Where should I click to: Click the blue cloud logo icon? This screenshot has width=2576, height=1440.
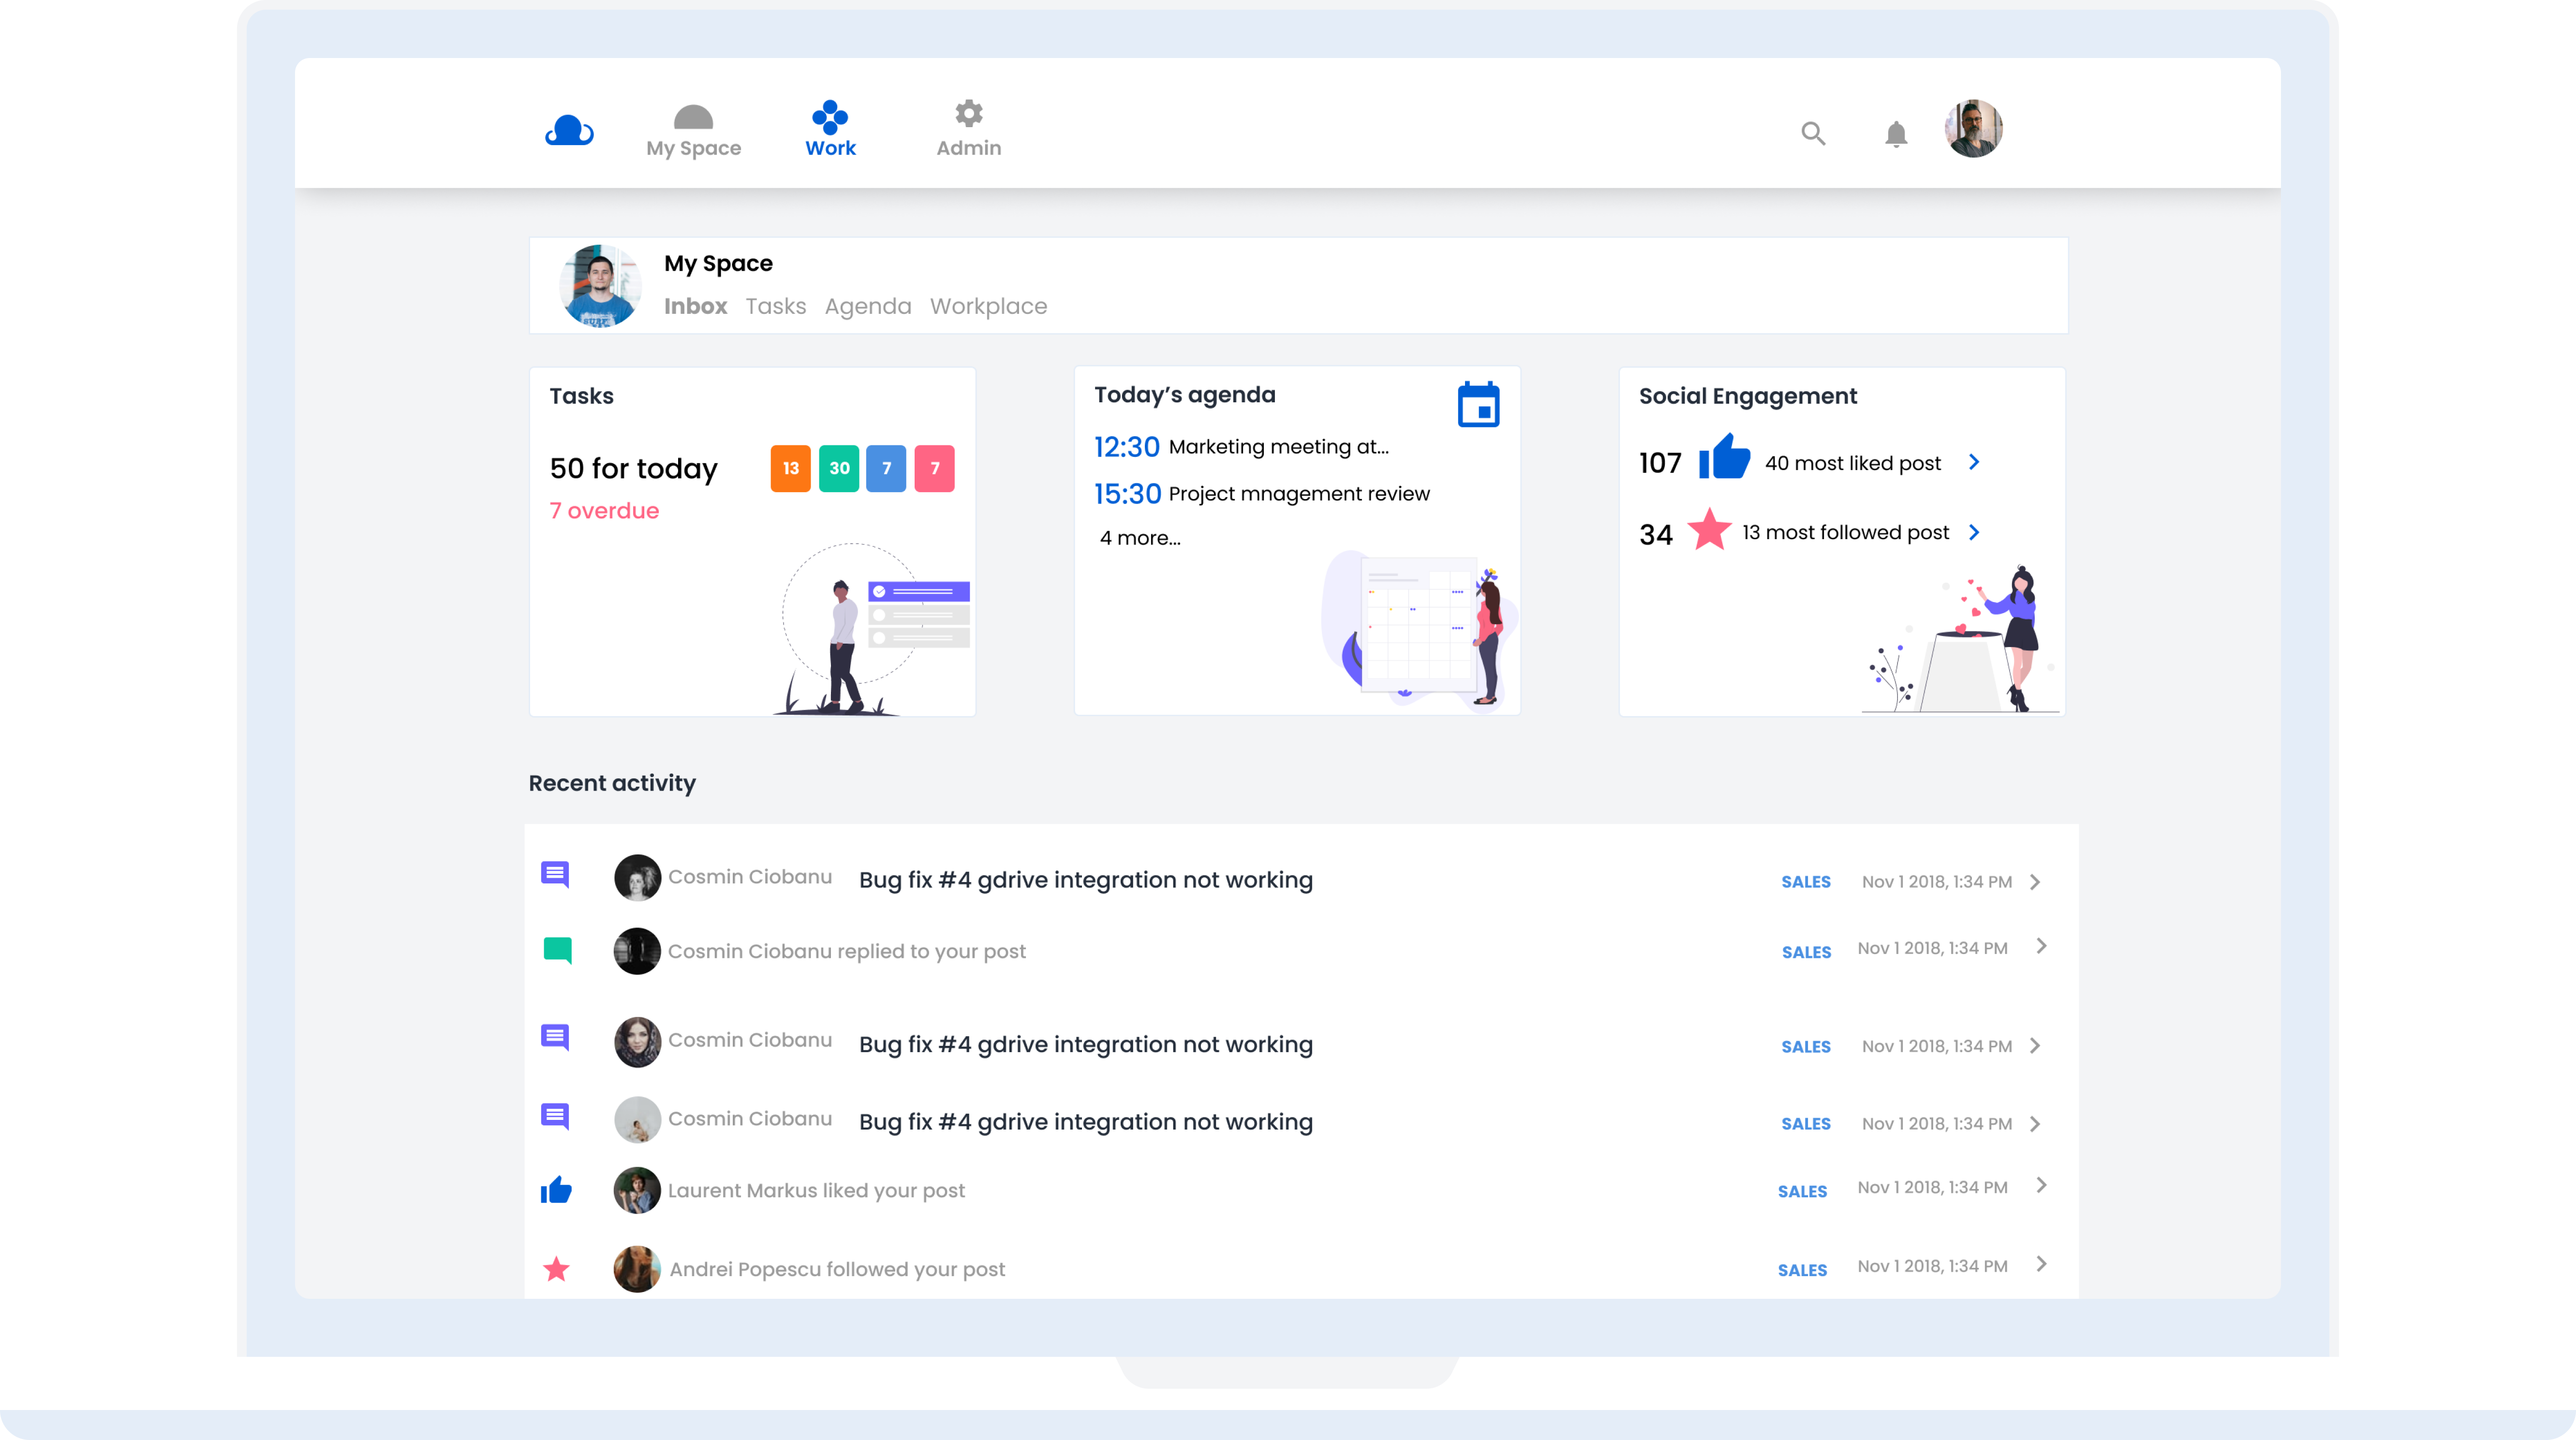point(569,131)
